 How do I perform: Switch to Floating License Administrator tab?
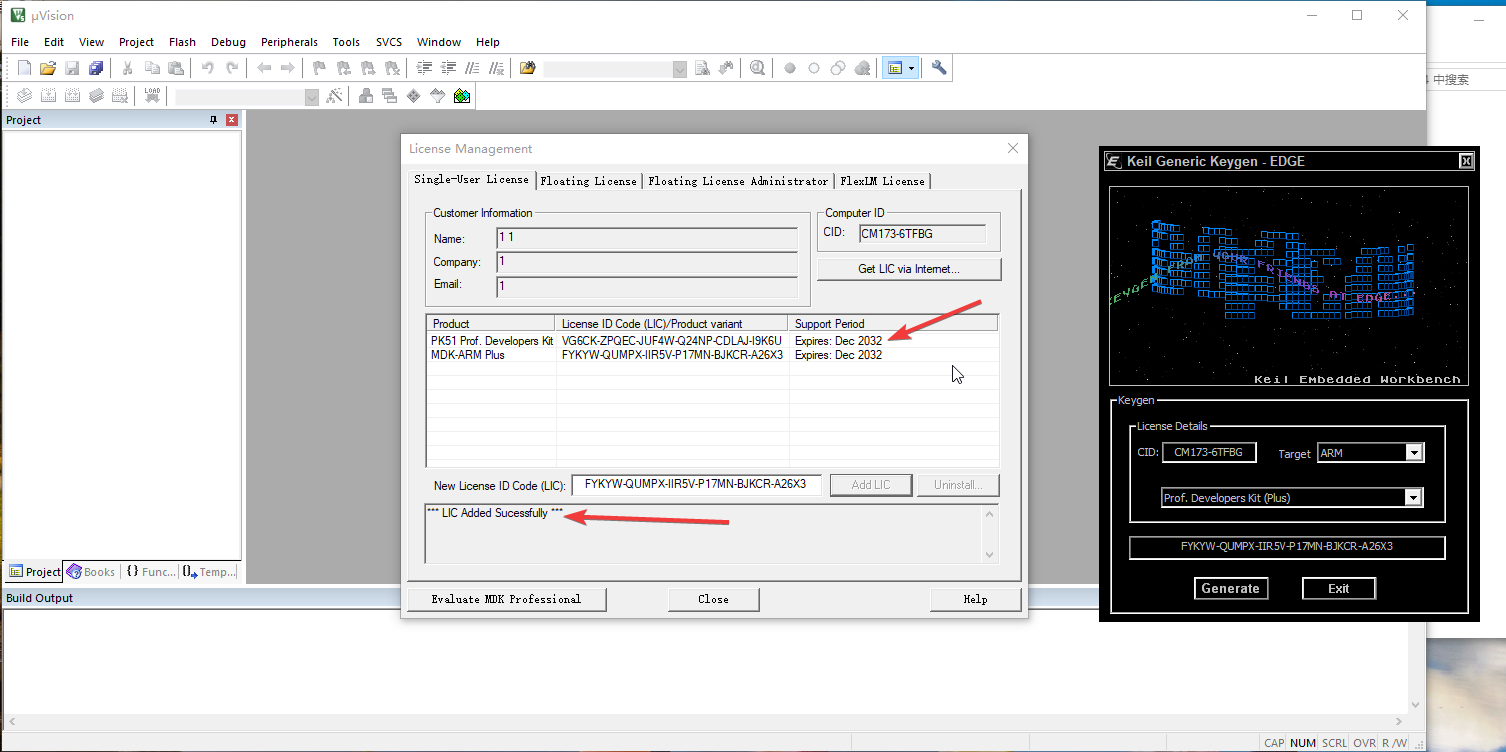[x=738, y=181]
